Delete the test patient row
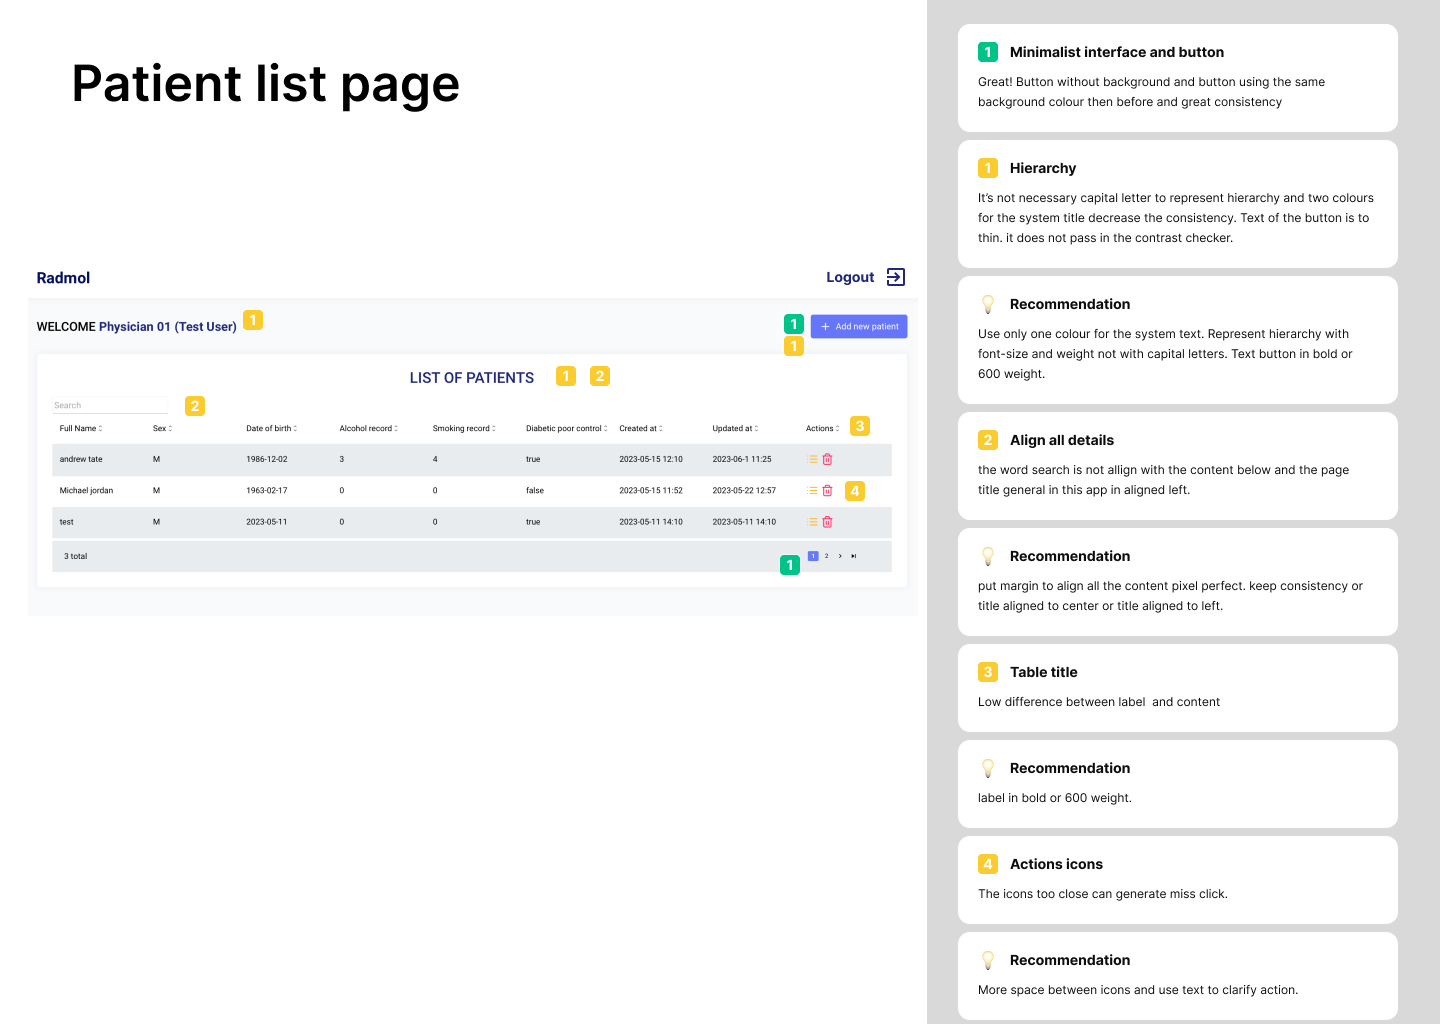This screenshot has width=1440, height=1024. point(827,521)
